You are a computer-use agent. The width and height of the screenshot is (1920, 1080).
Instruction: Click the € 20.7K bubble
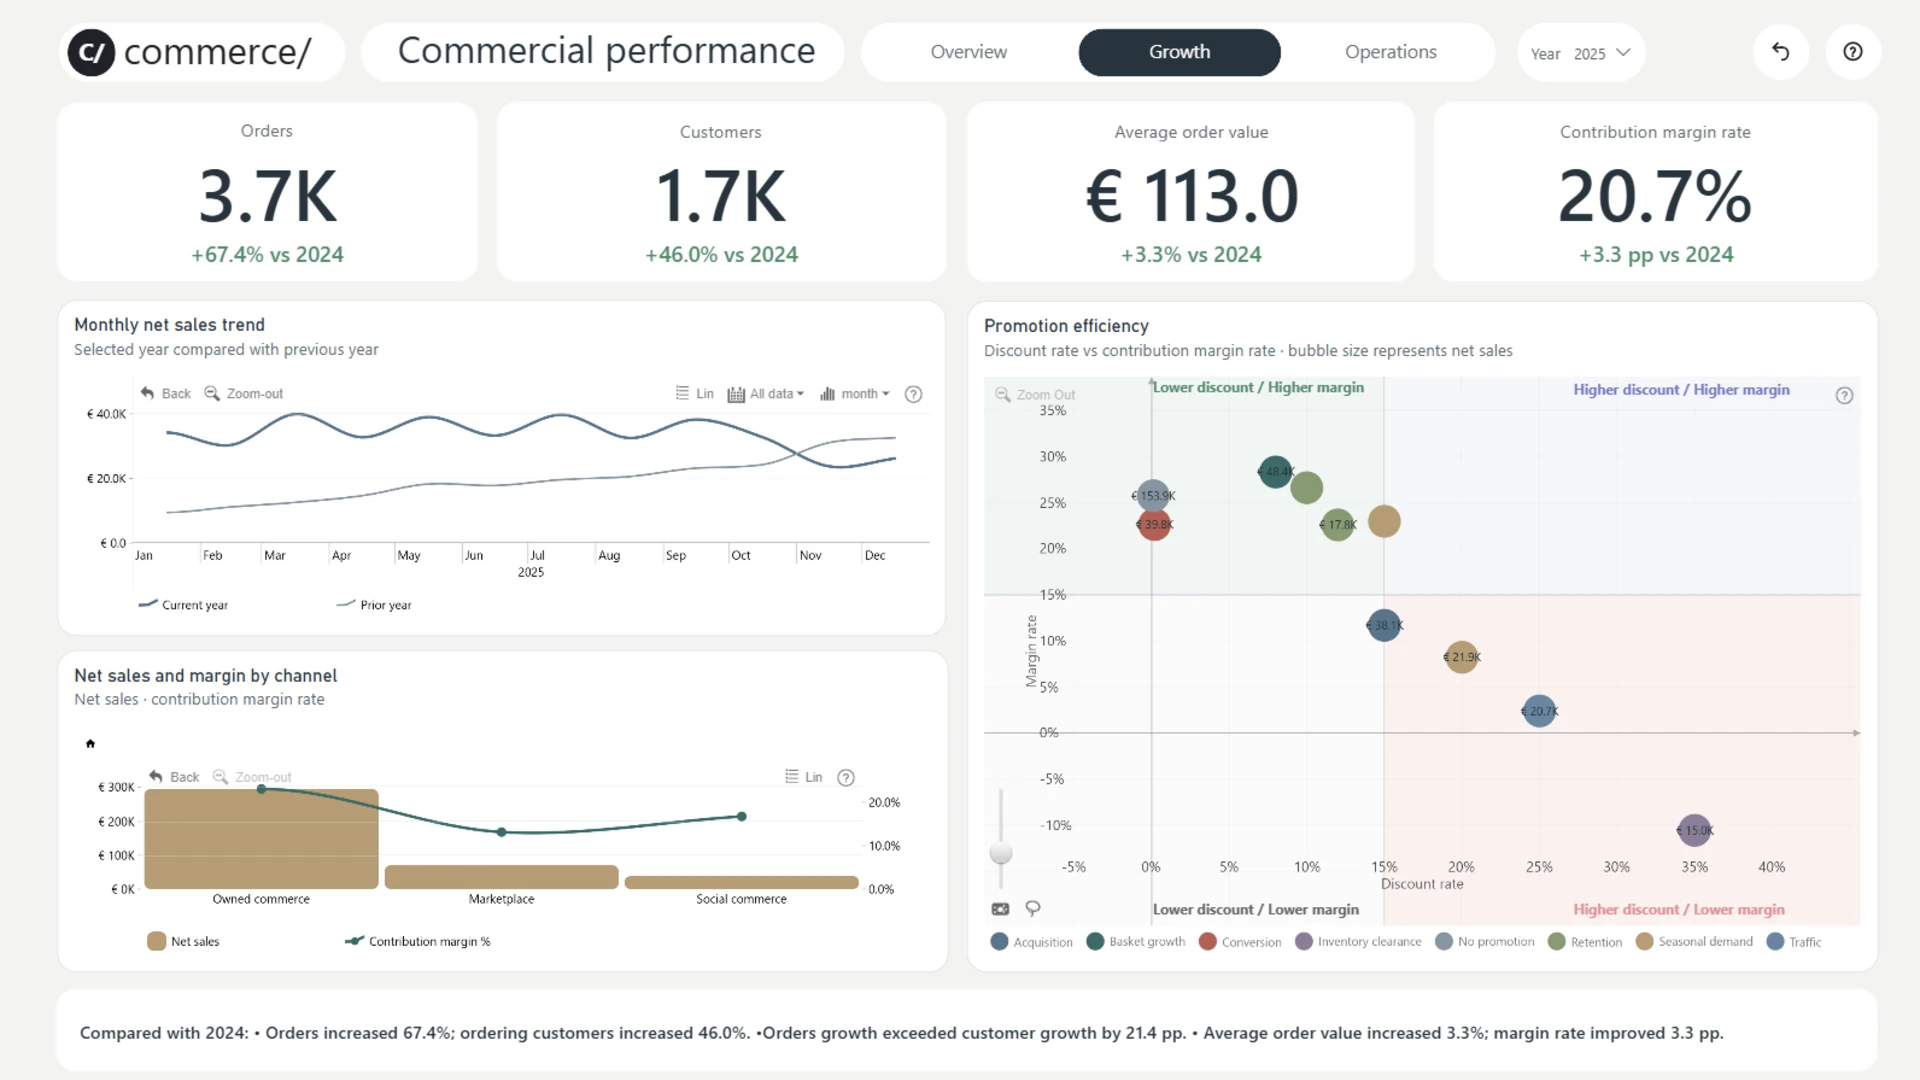(1539, 711)
